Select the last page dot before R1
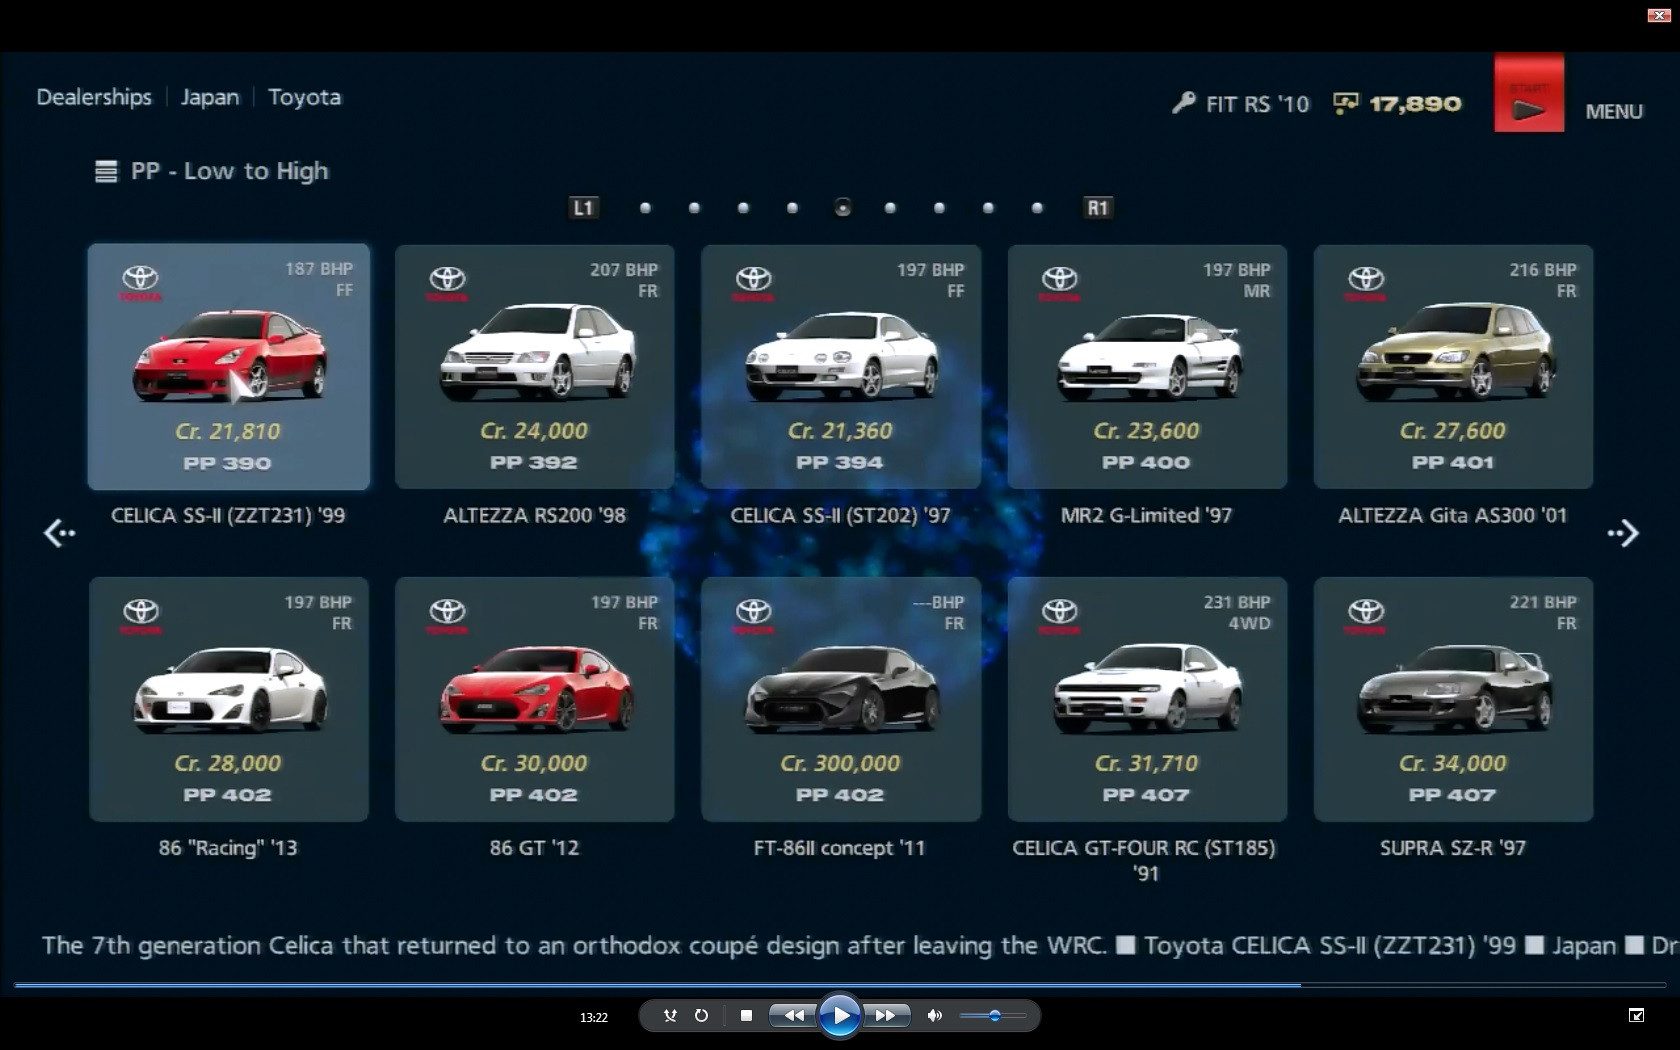 pos(1037,208)
